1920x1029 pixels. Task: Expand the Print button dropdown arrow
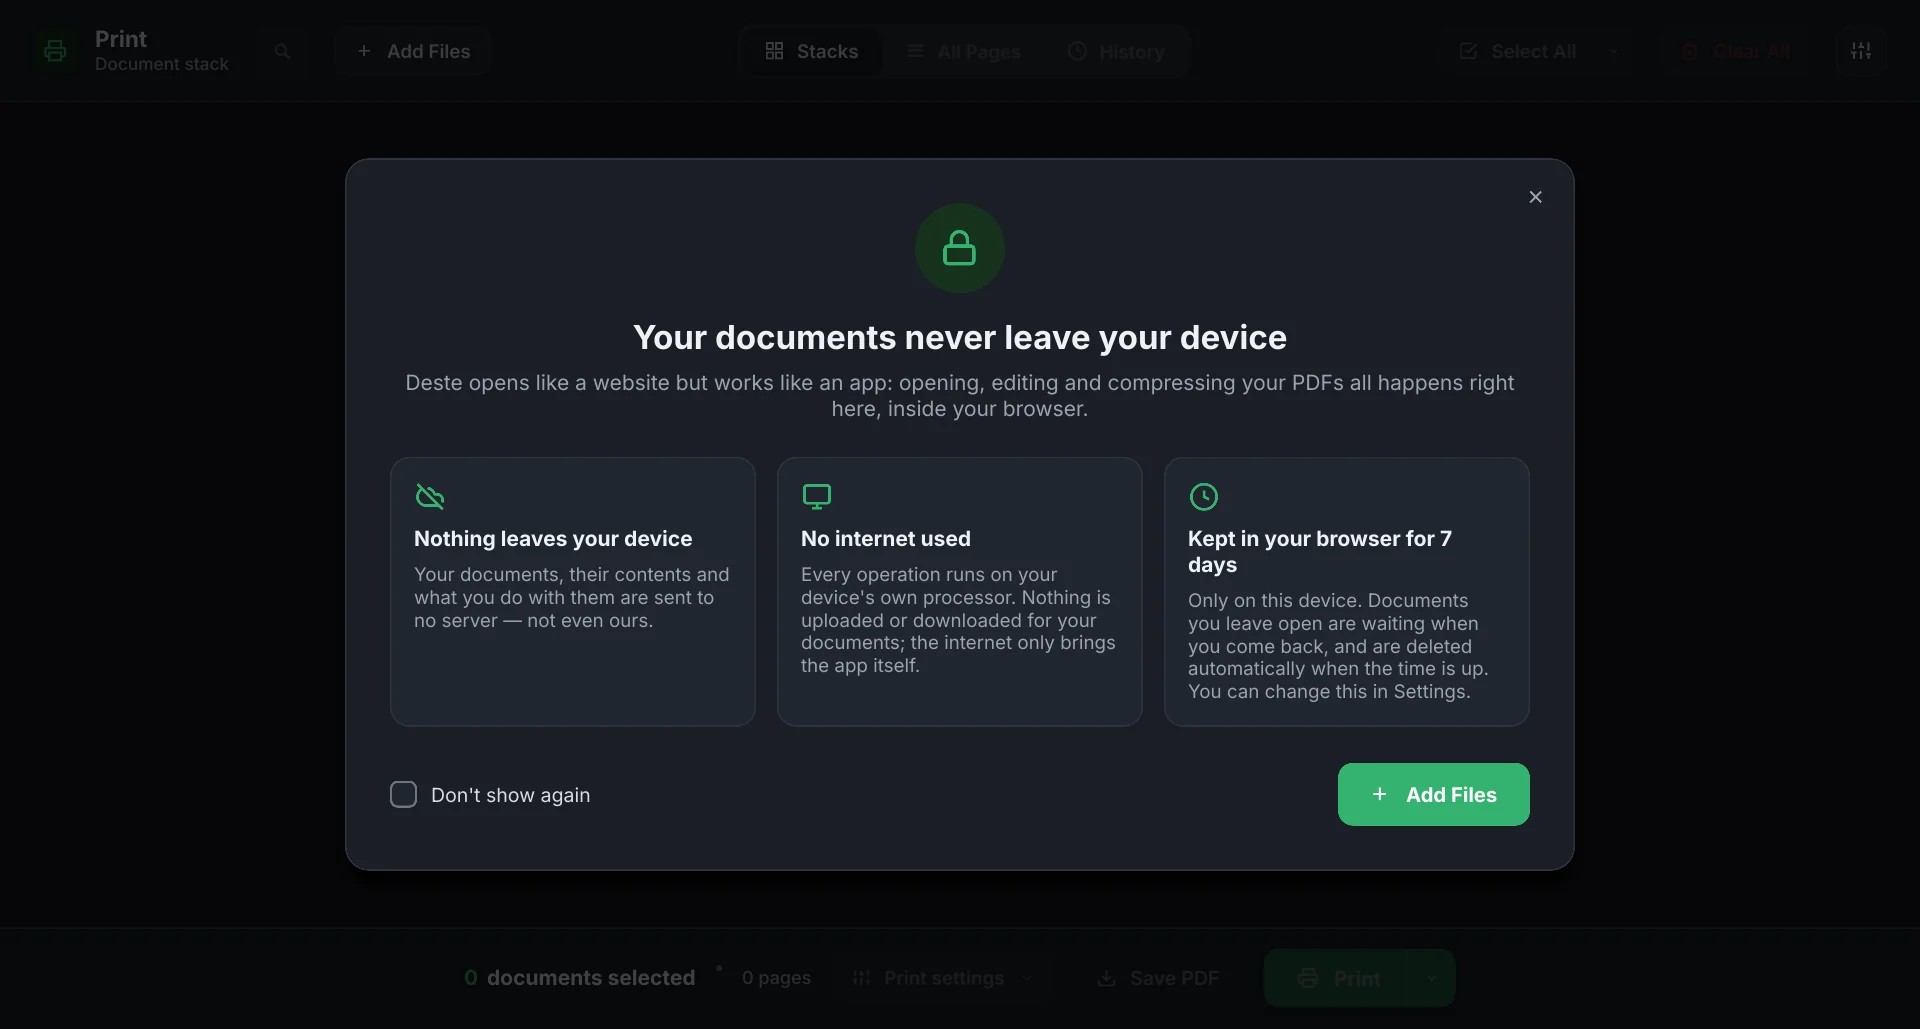tap(1431, 978)
